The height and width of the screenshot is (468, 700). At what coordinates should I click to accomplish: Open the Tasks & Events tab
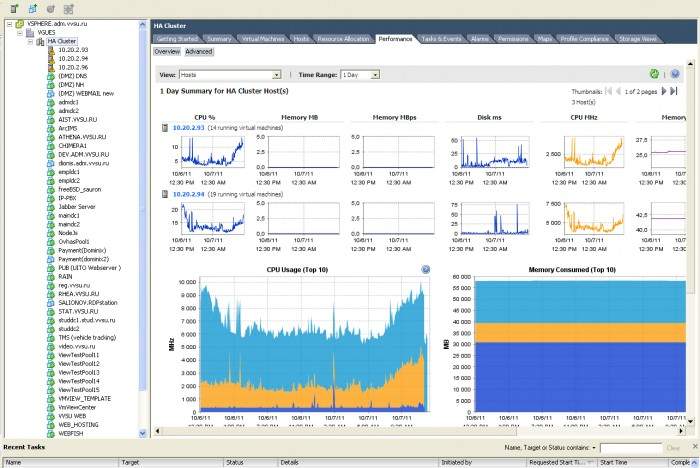(441, 38)
